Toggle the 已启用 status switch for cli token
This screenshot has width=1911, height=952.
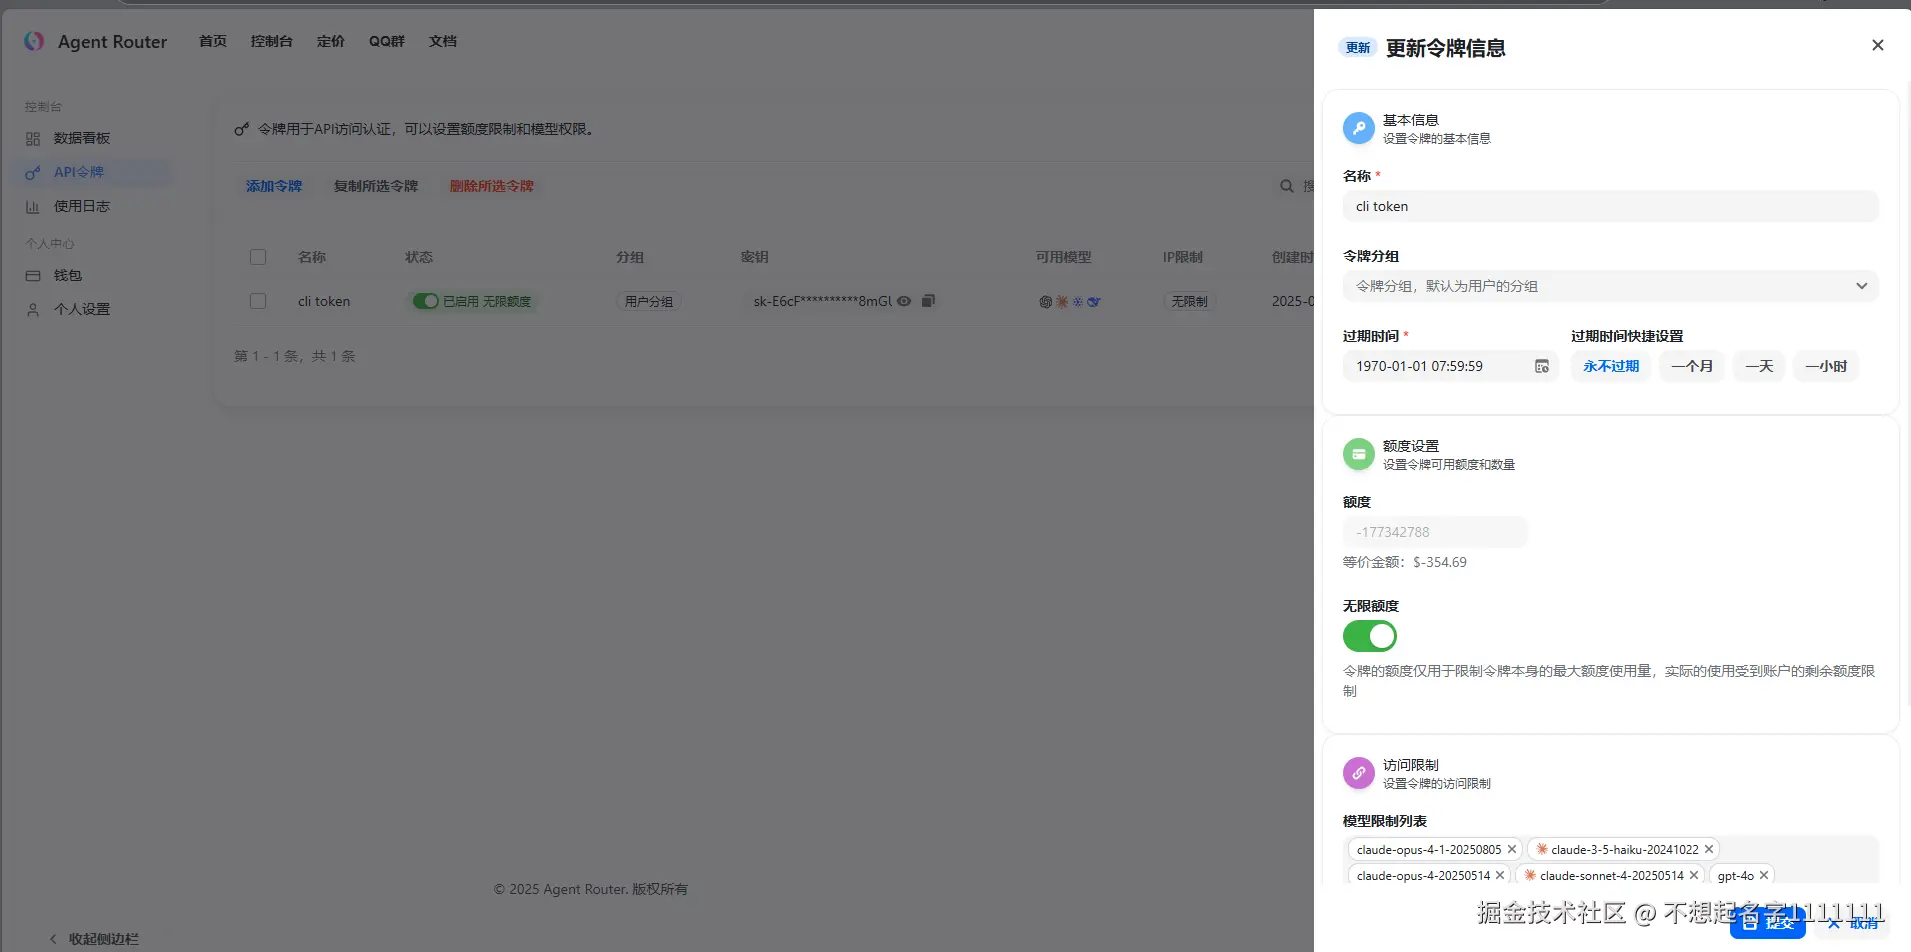point(426,301)
